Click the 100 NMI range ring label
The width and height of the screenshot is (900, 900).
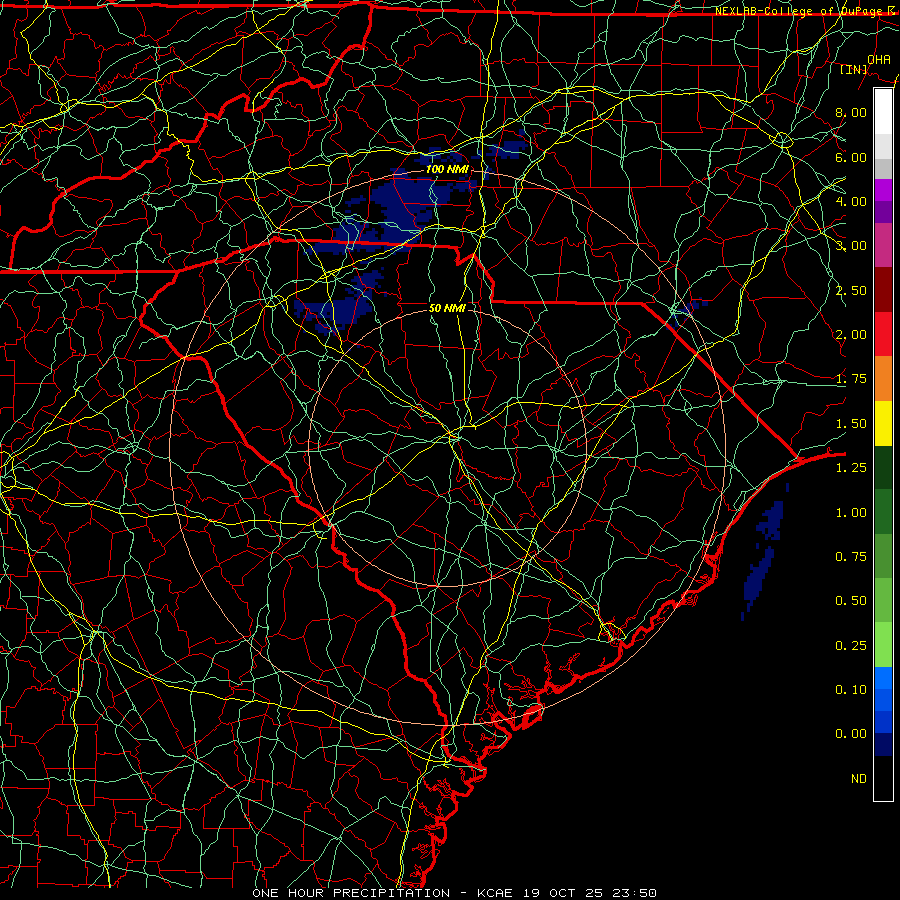[x=447, y=169]
